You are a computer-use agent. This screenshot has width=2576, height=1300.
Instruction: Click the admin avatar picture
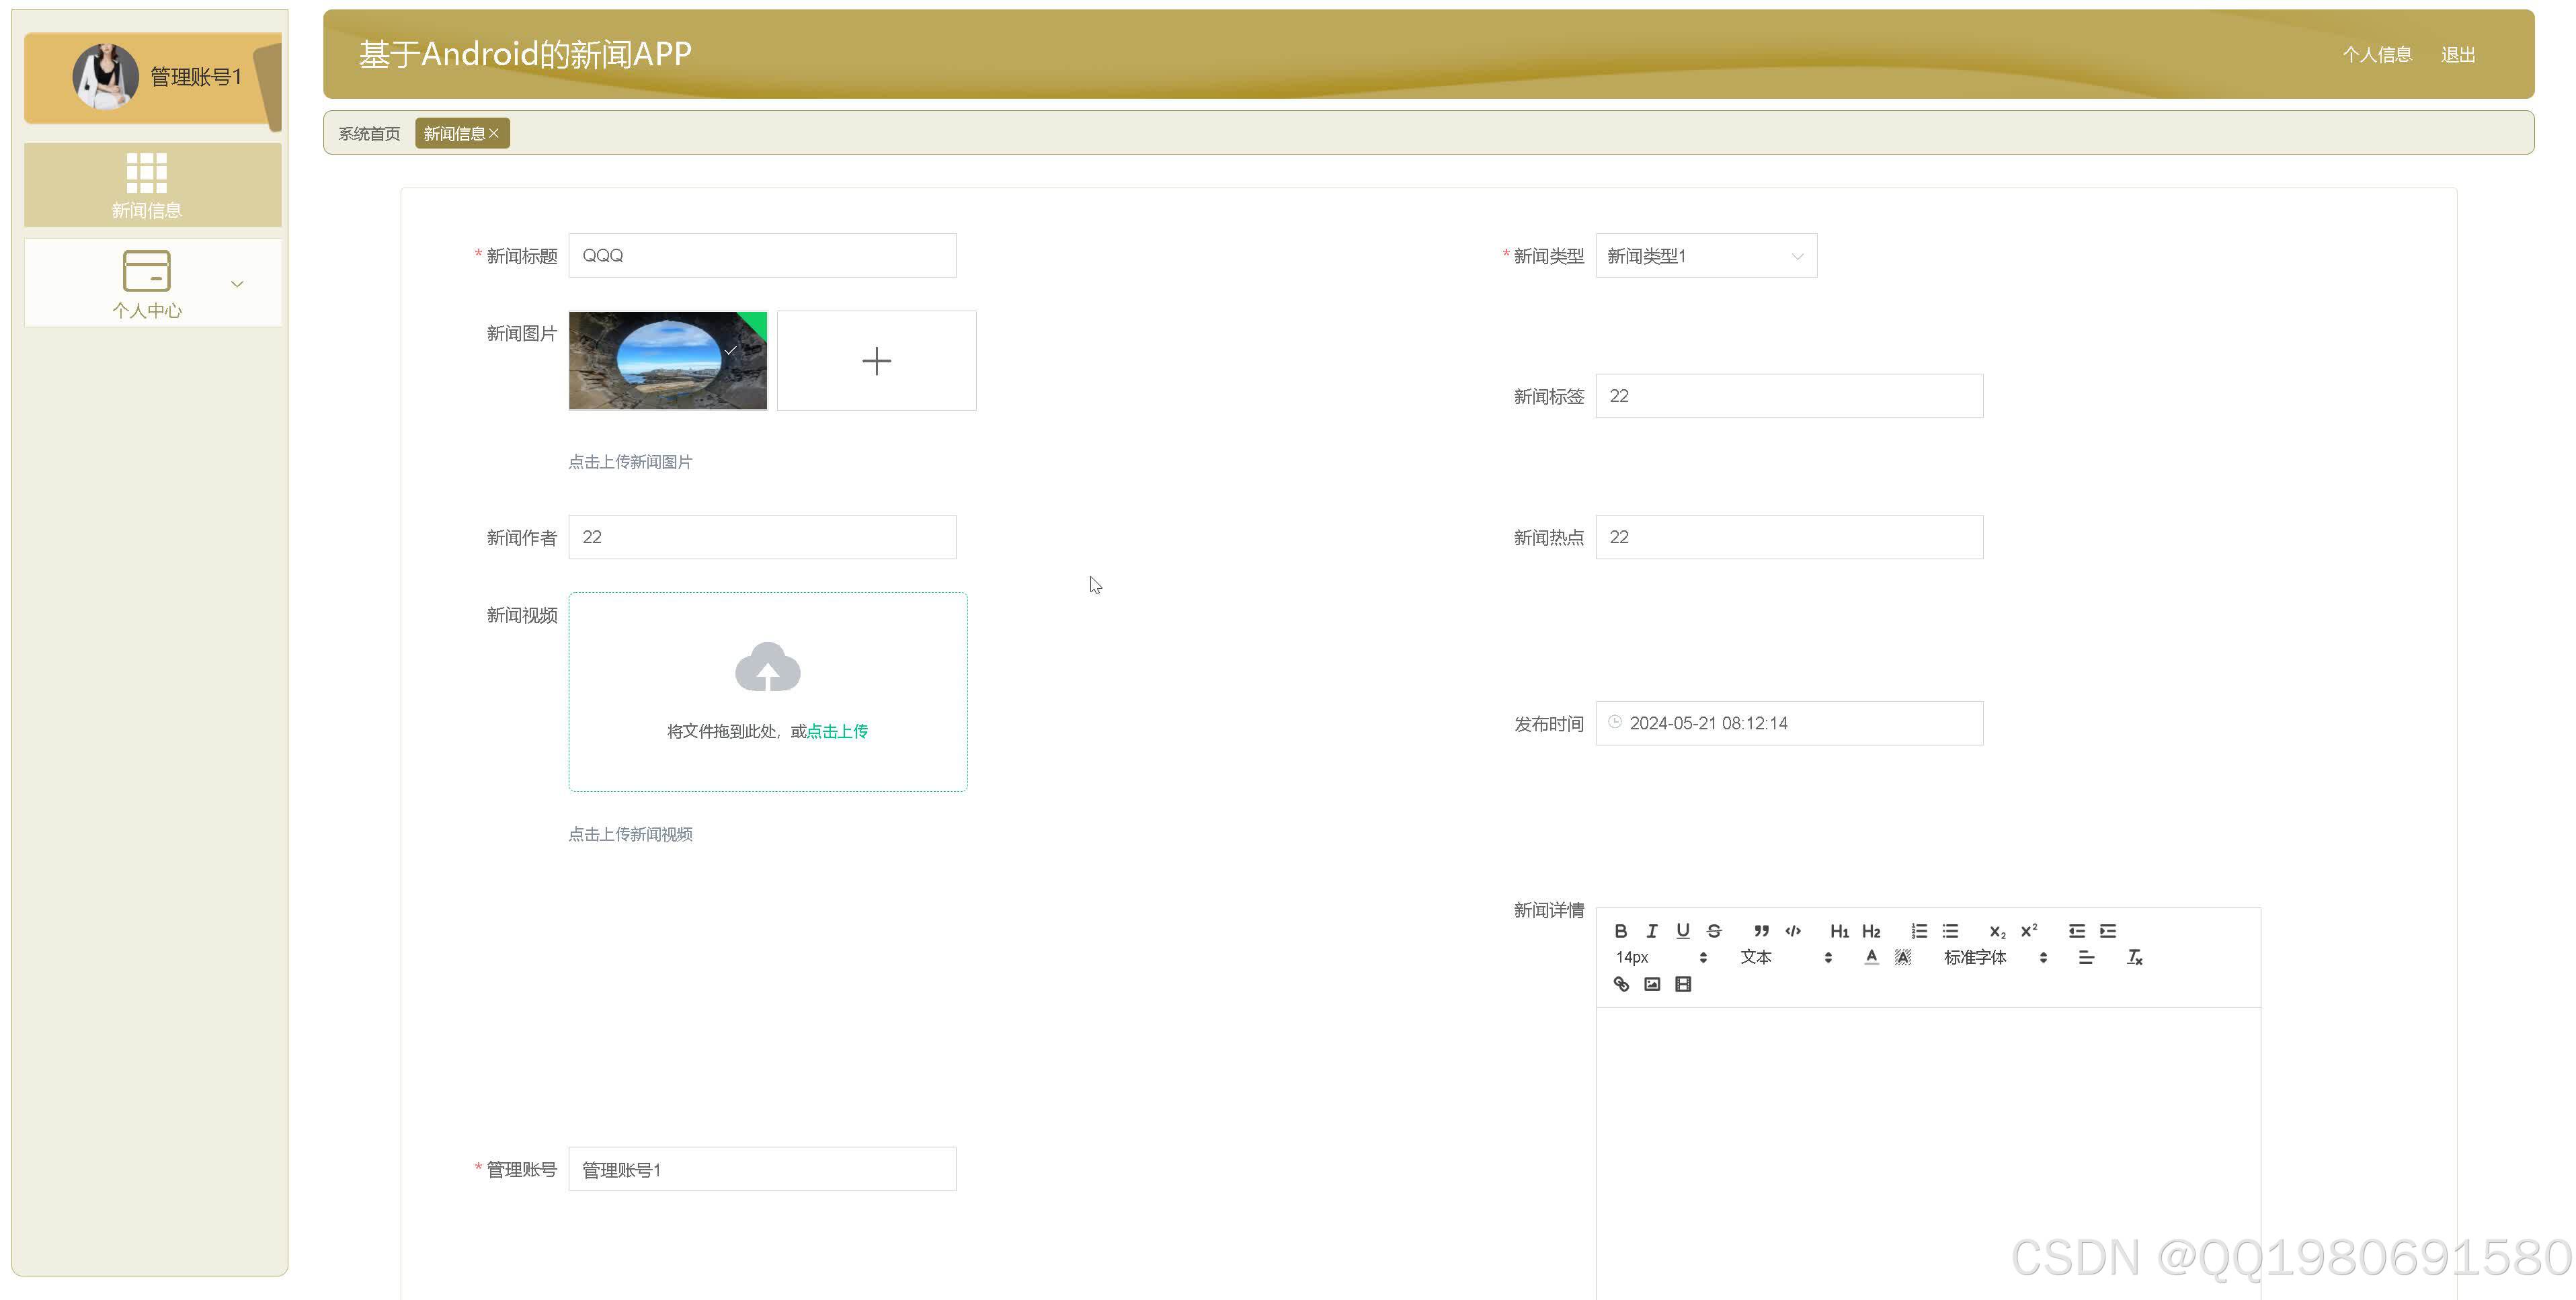106,76
